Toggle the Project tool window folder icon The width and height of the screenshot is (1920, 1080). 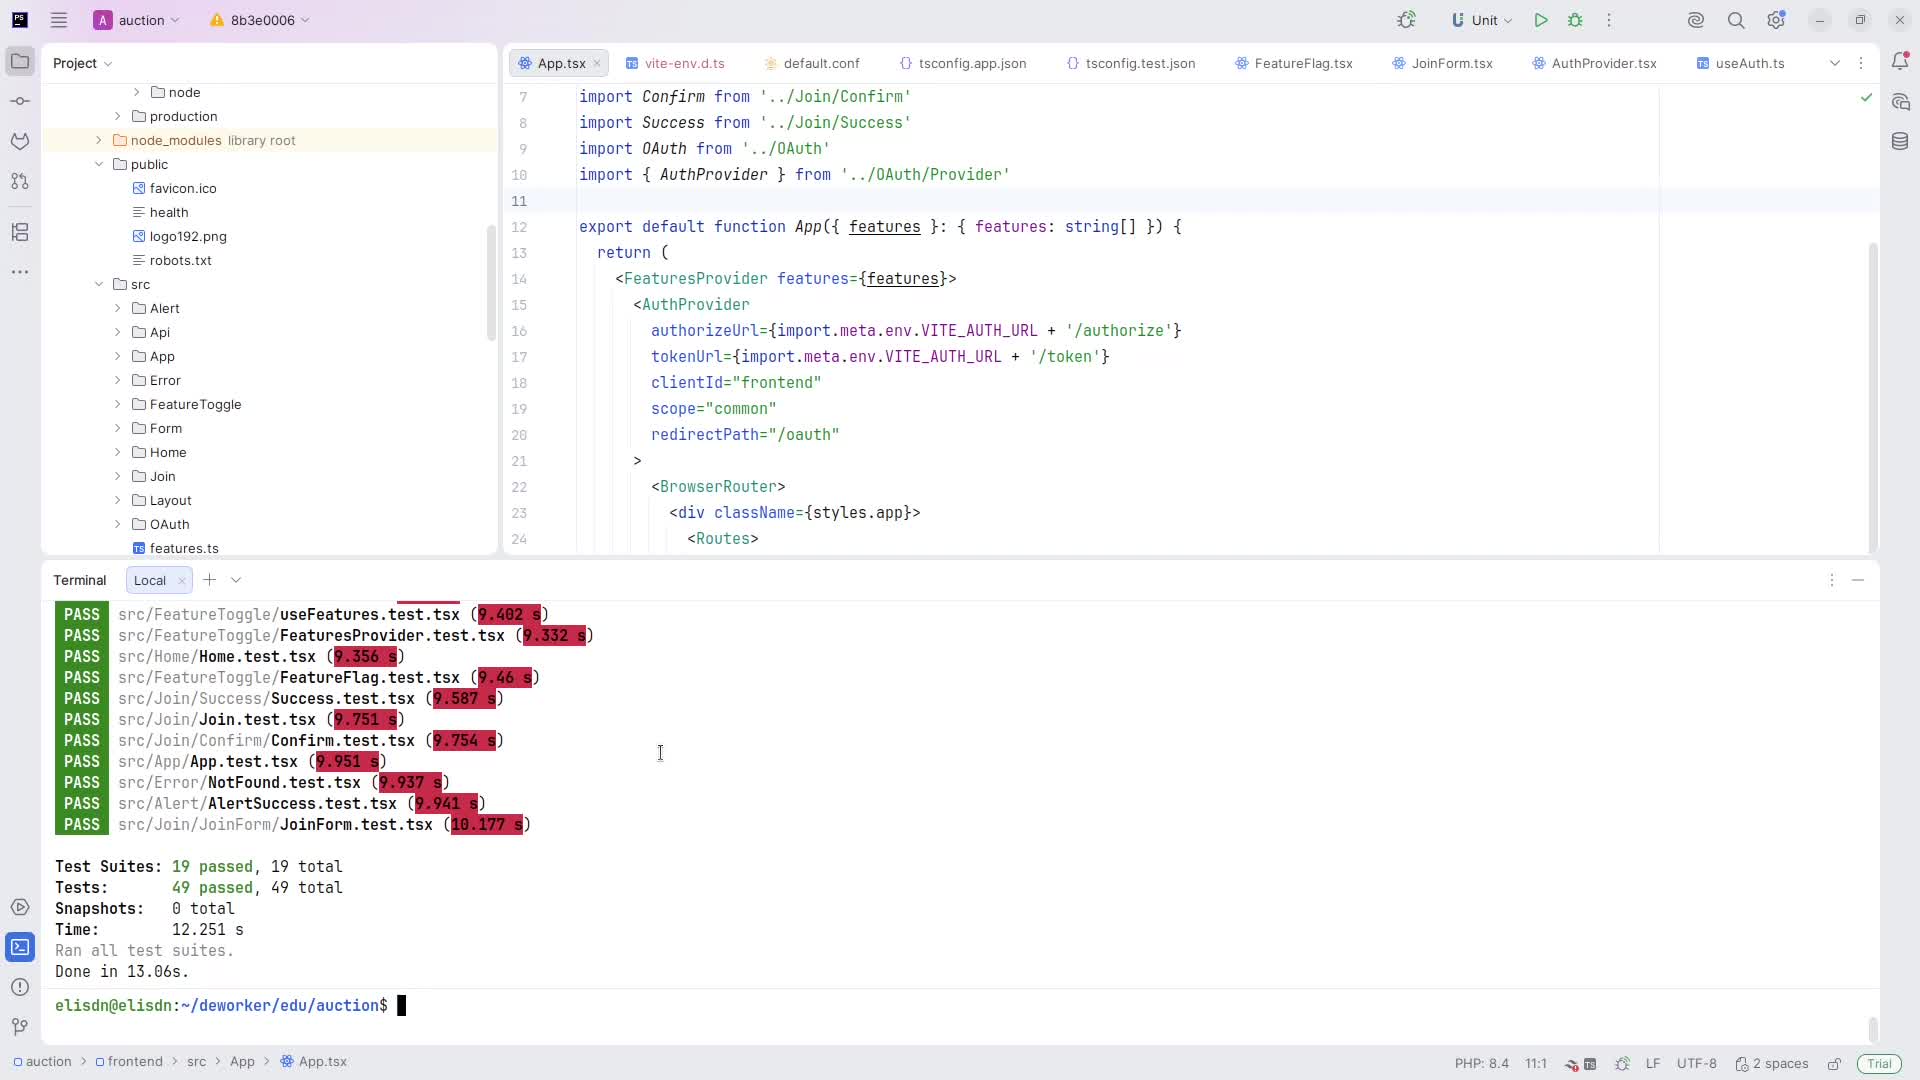click(20, 62)
